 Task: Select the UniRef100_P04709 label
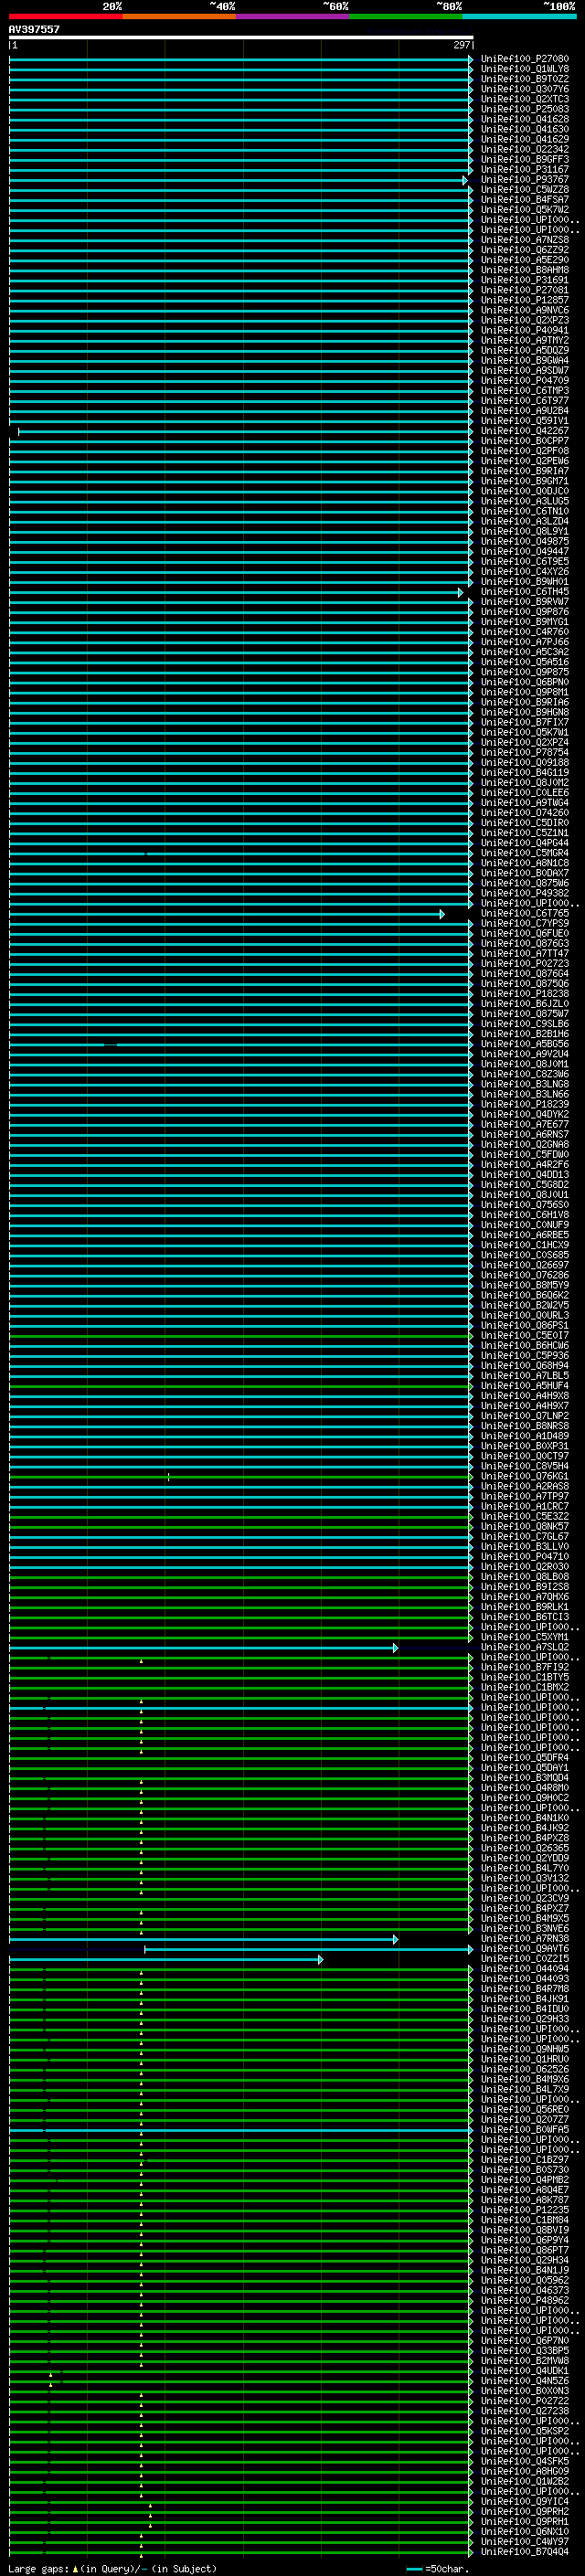coord(525,381)
